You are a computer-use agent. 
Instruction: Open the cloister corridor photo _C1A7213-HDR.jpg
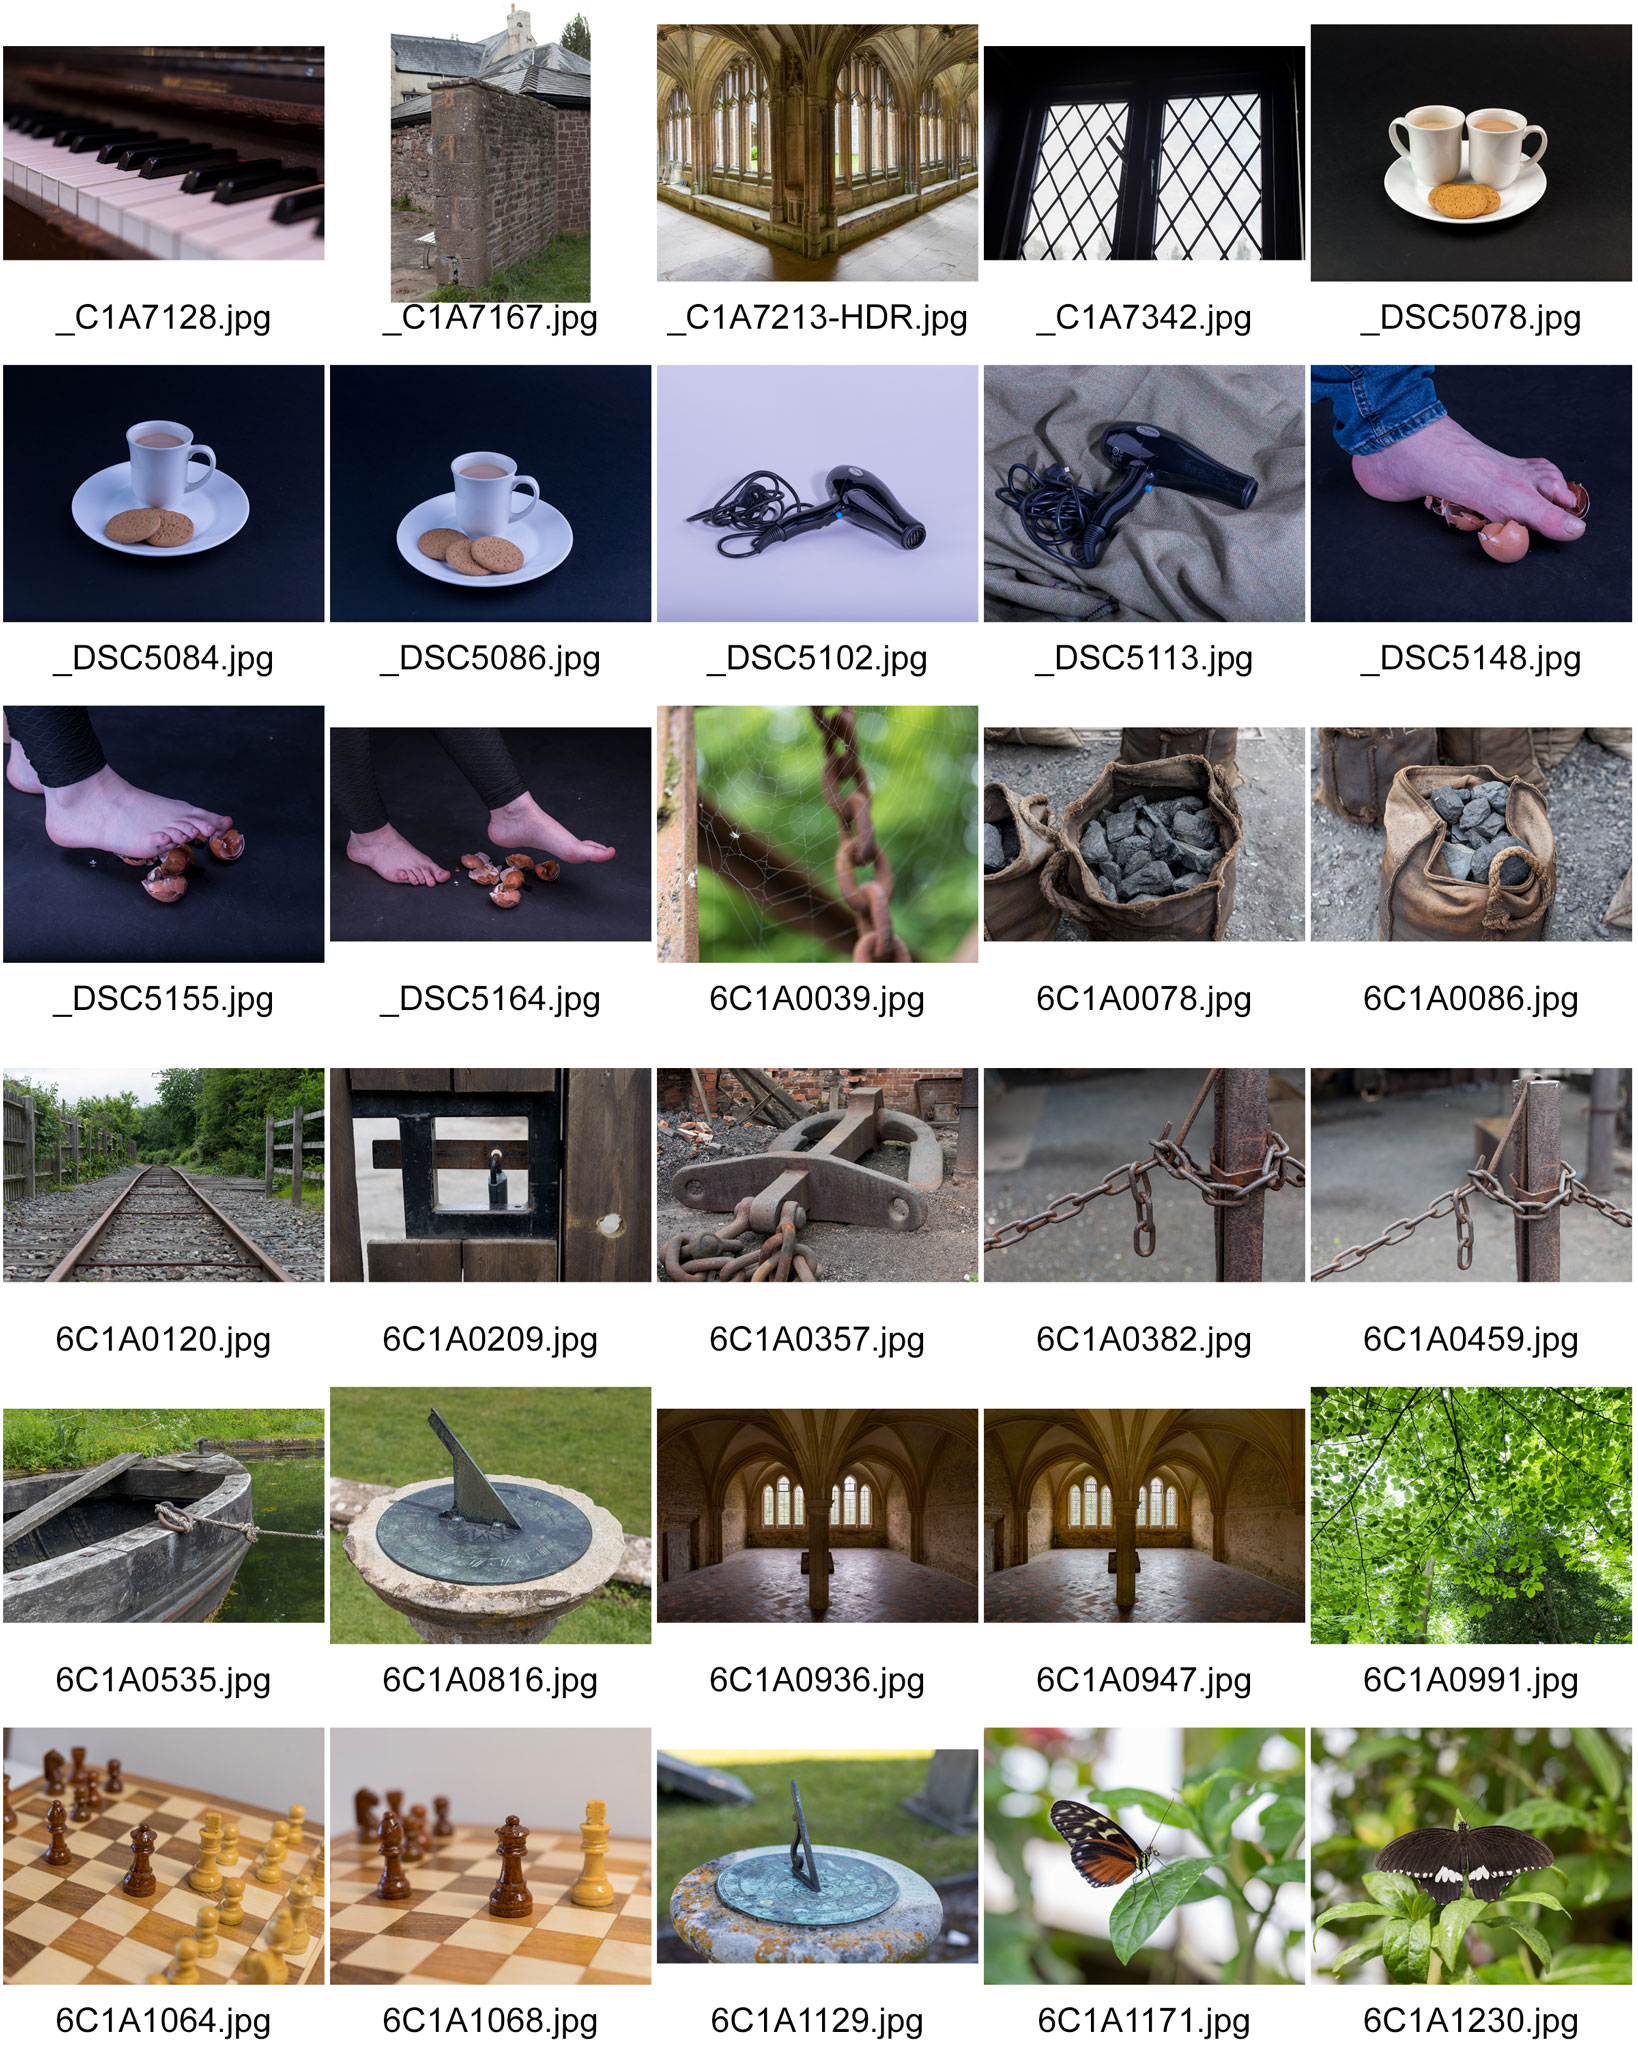817,153
